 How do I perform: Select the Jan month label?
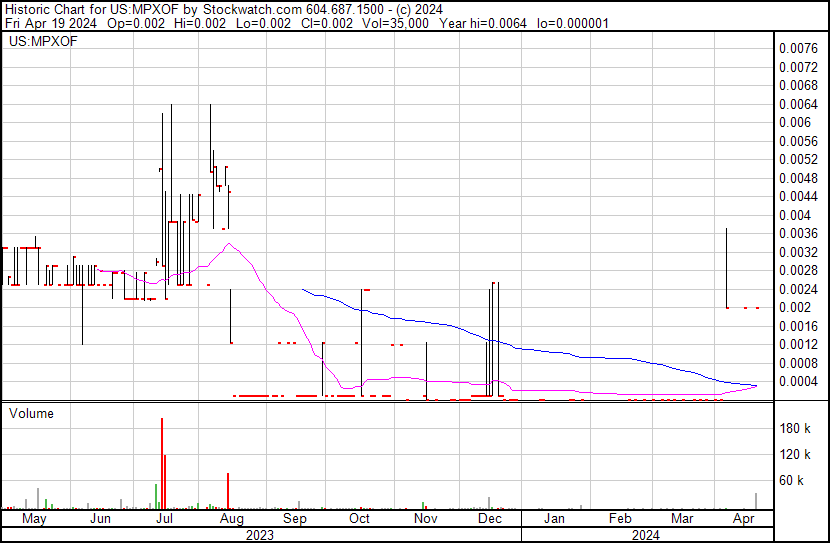[554, 520]
